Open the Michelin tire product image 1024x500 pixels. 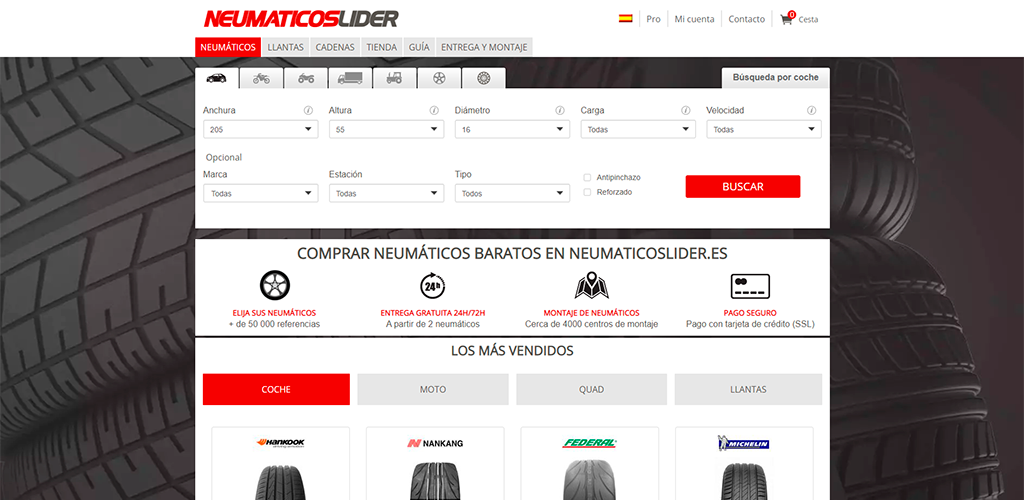click(x=743, y=480)
